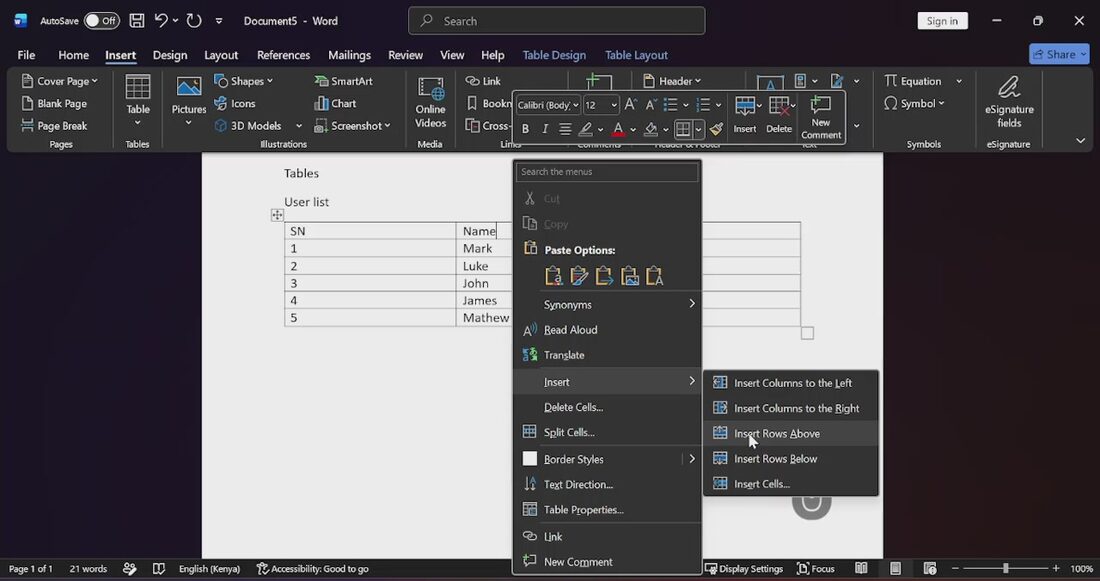Click the Insert table icon in mini toolbar
The height and width of the screenshot is (581, 1100).
pyautogui.click(x=745, y=114)
